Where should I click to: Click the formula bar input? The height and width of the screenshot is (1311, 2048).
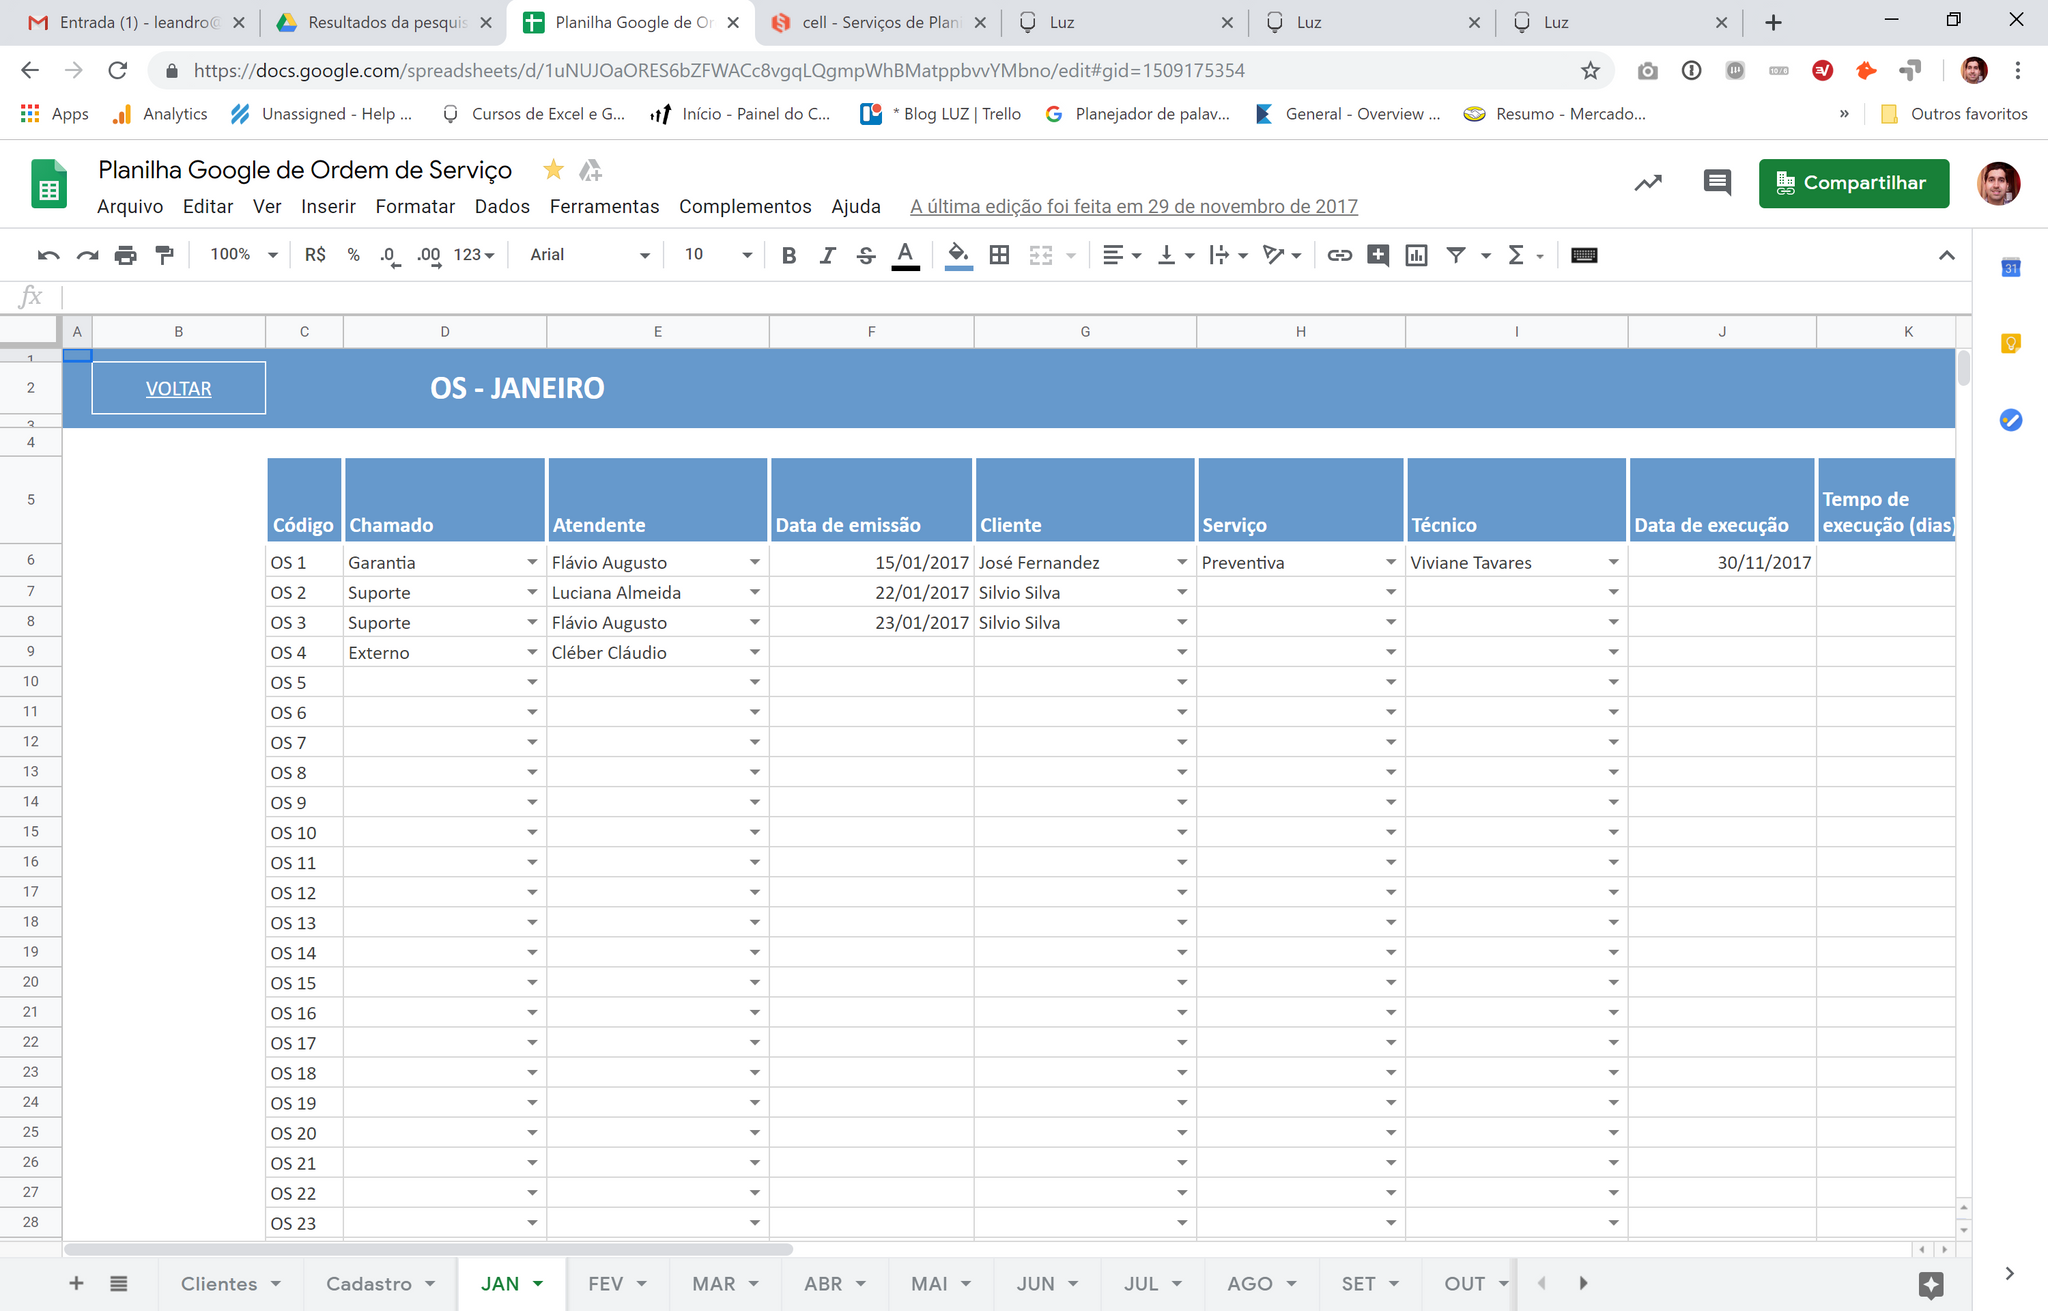click(1000, 296)
